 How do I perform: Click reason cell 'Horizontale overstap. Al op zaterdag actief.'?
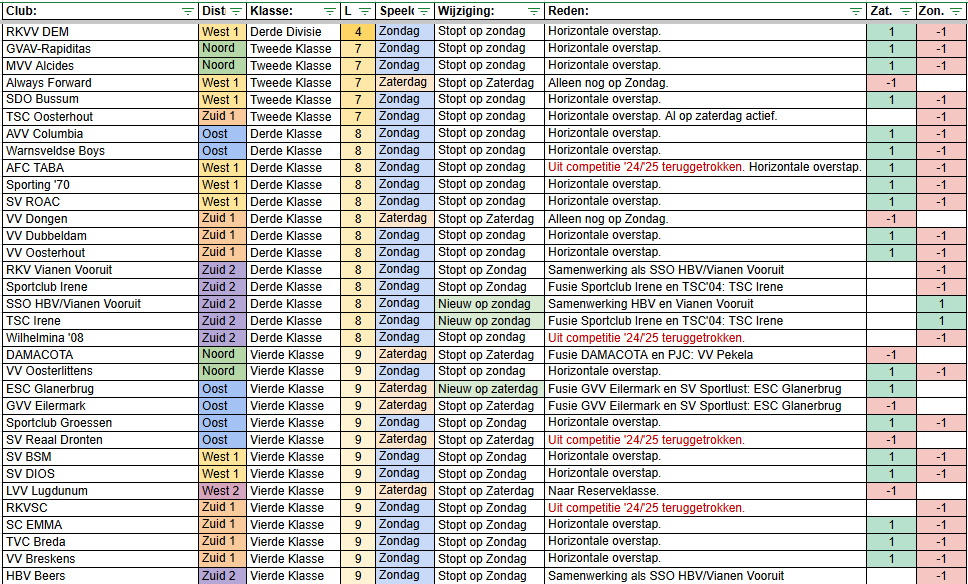(706, 117)
